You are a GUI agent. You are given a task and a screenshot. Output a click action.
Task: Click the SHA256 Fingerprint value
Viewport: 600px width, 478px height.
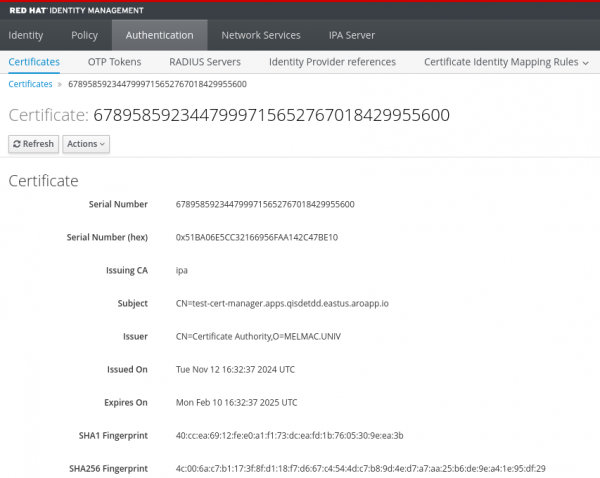click(360, 468)
